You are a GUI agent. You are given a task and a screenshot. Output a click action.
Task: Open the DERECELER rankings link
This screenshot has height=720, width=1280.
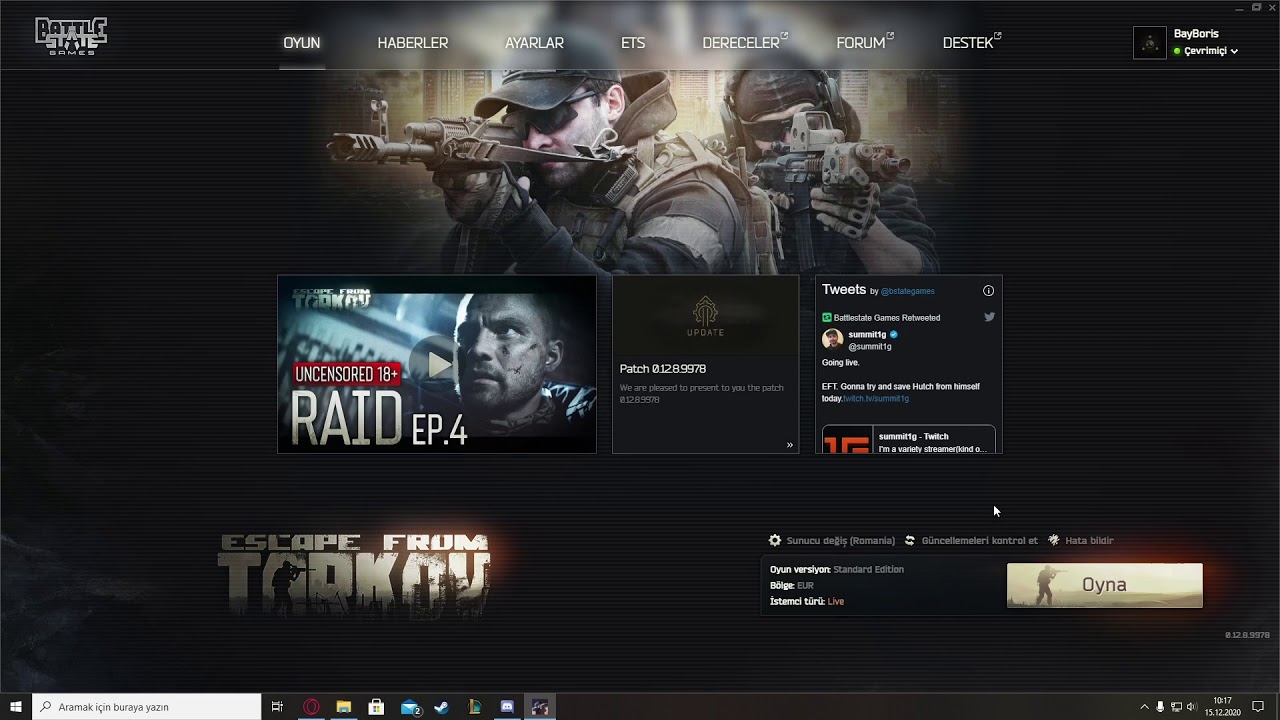point(745,43)
